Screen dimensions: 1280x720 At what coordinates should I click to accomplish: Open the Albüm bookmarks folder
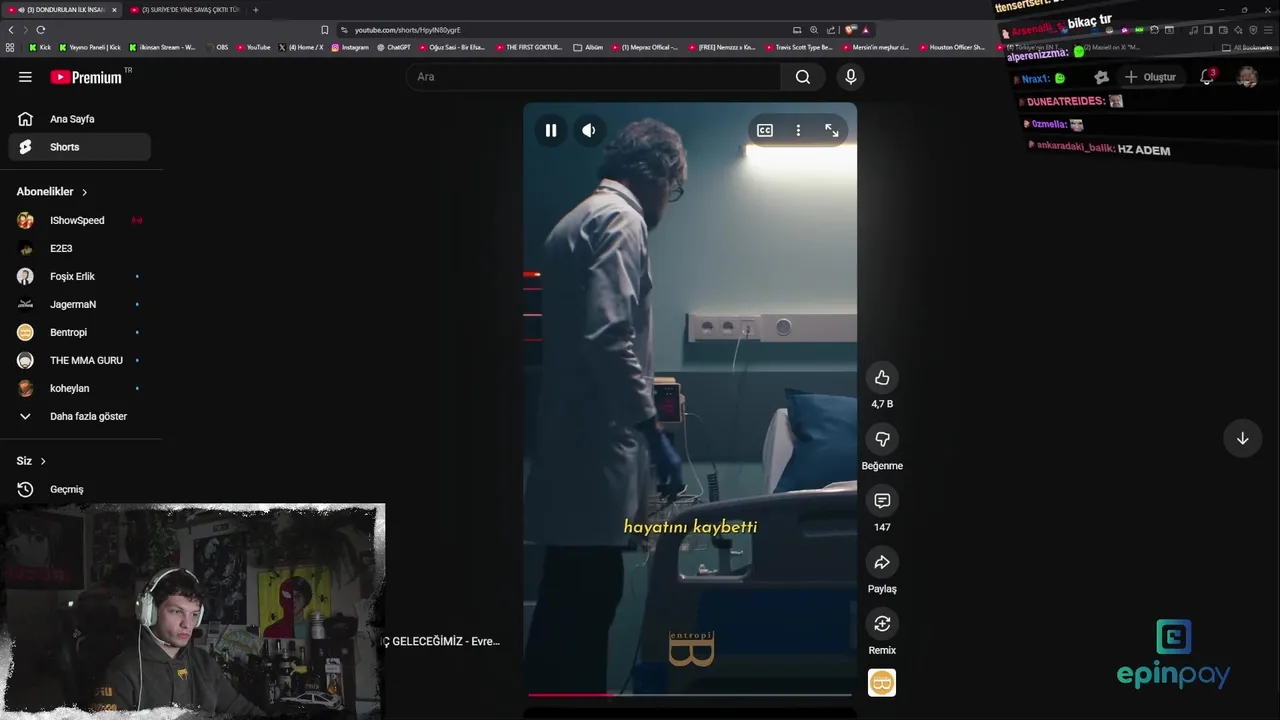pyautogui.click(x=588, y=47)
